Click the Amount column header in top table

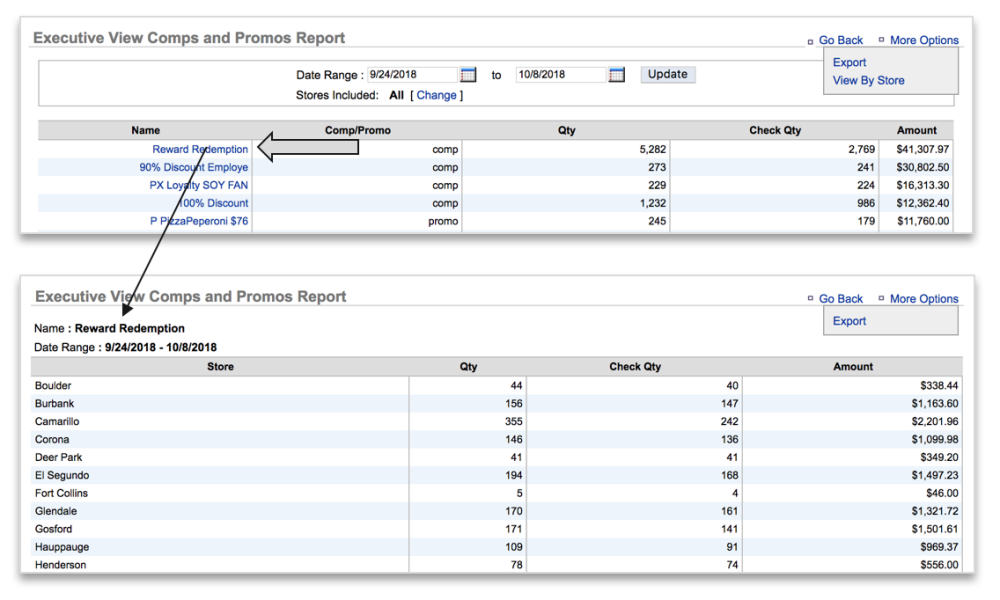(916, 130)
